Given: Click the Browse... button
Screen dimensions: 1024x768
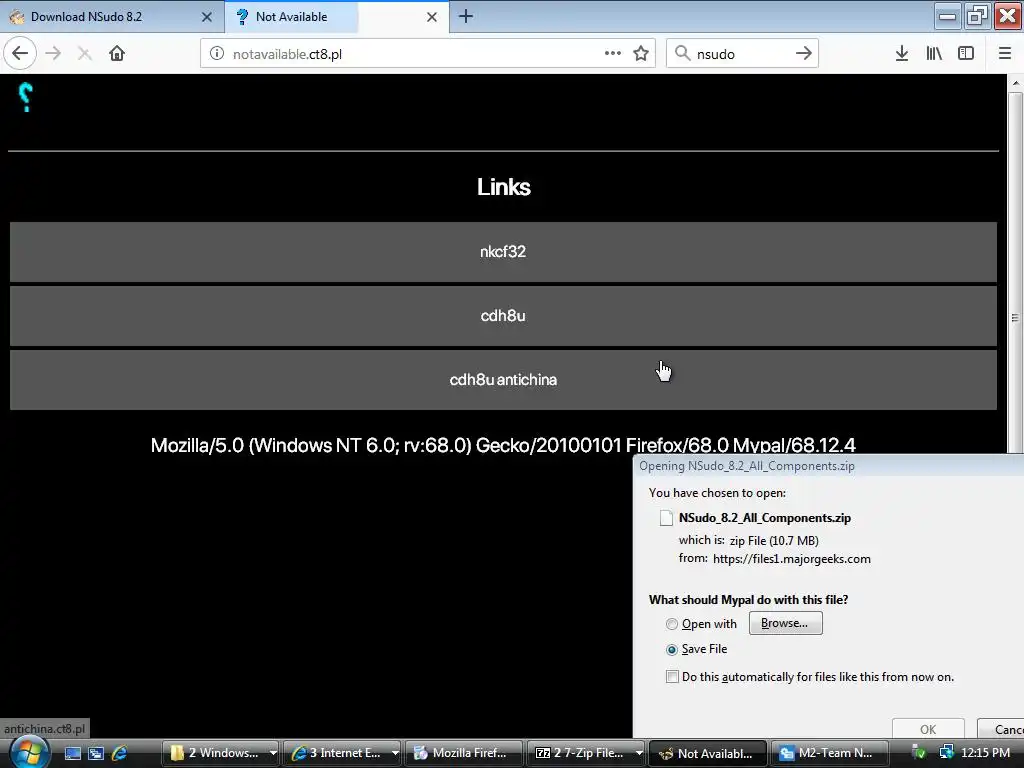Looking at the screenshot, I should point(785,624).
